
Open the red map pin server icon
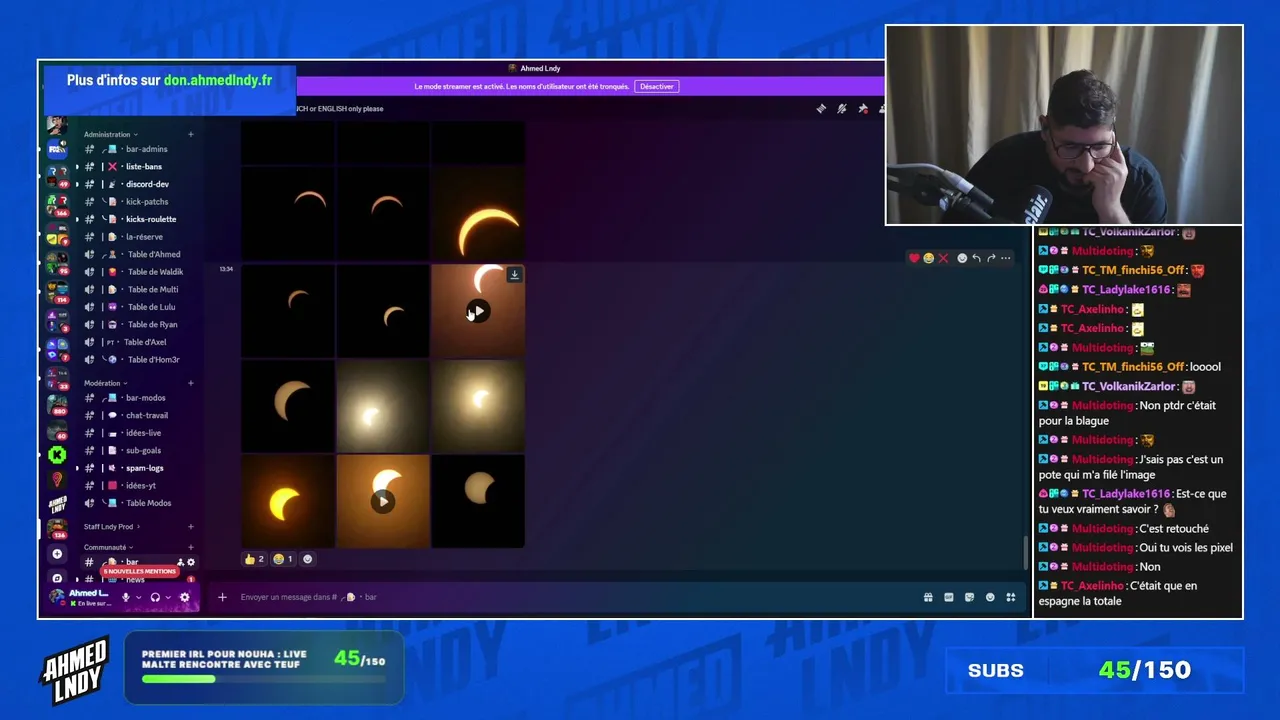(57, 480)
